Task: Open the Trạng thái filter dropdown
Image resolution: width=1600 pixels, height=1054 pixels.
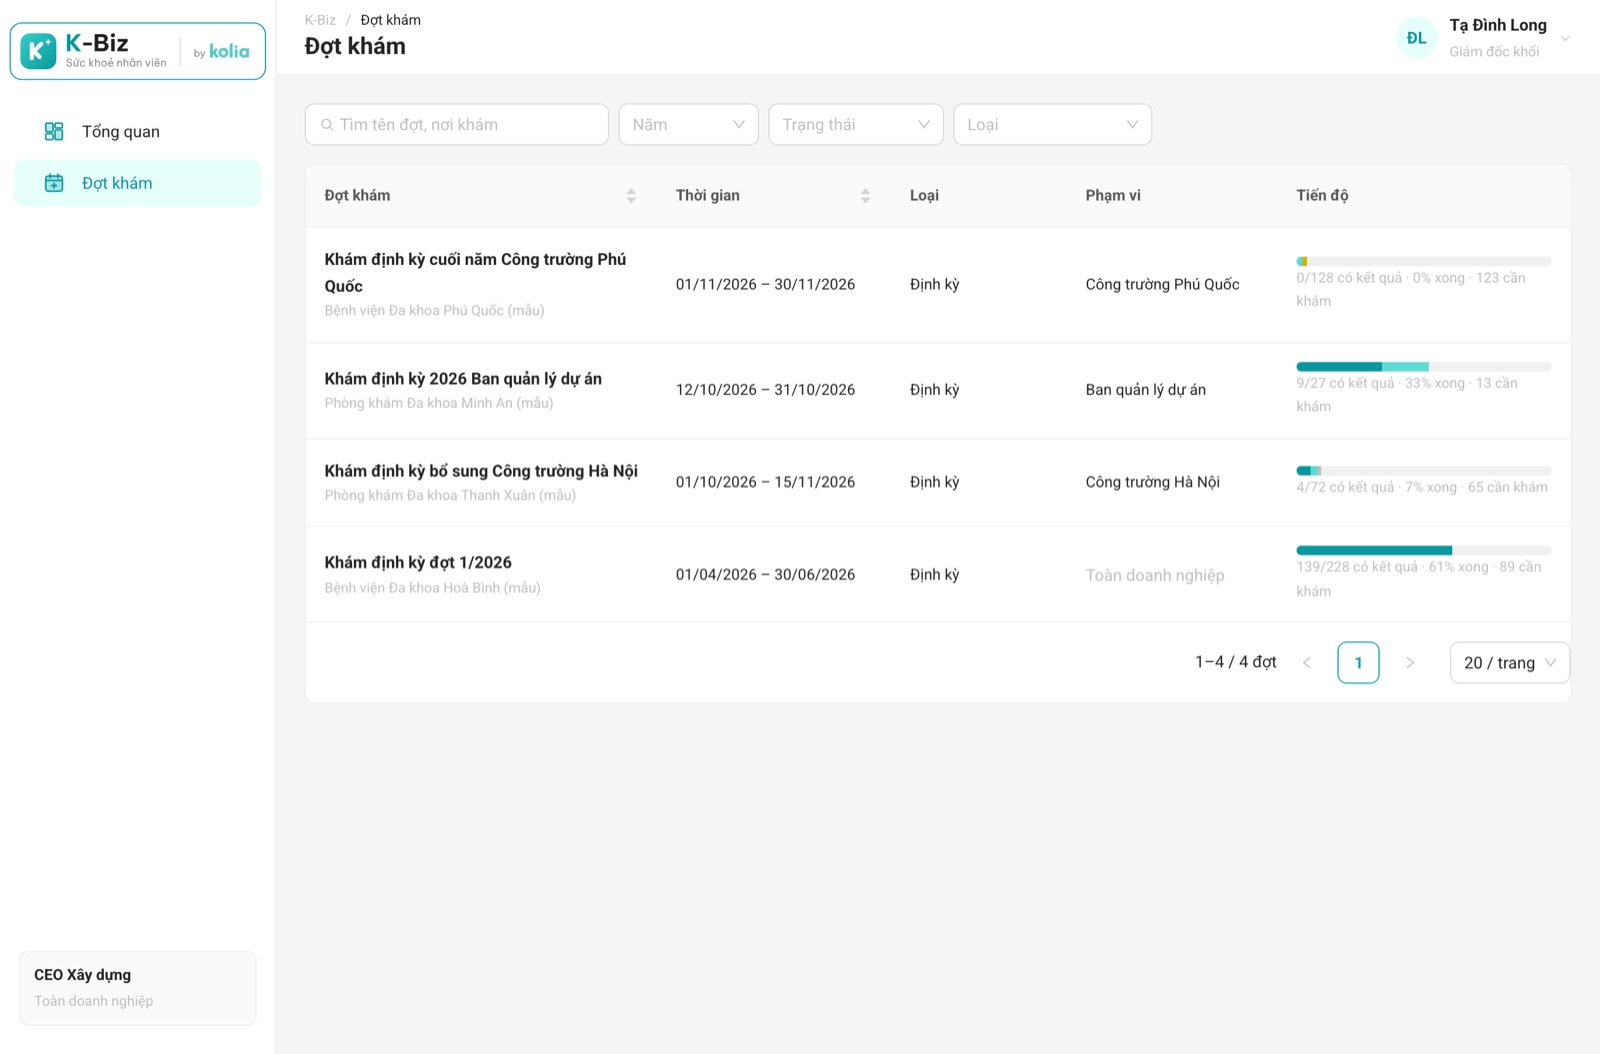Action: click(x=856, y=125)
